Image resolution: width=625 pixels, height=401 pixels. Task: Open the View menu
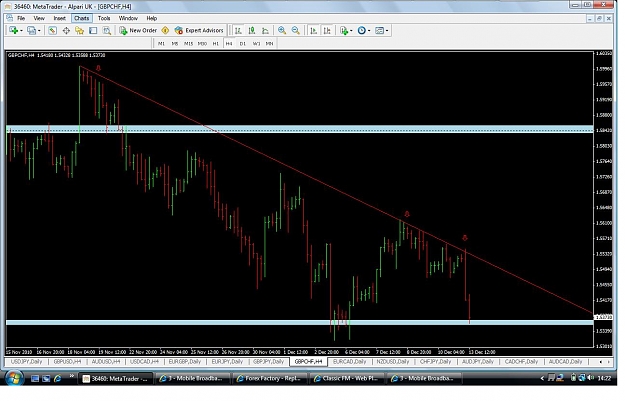click(39, 18)
